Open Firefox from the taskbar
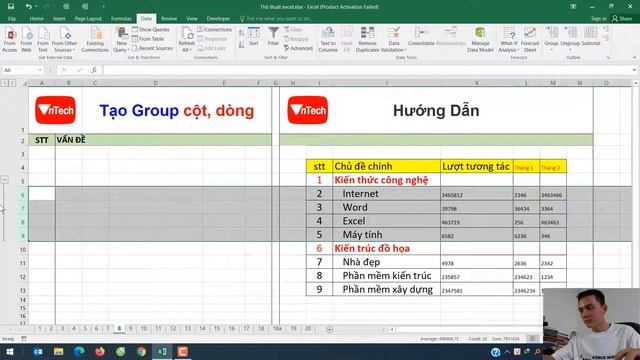Viewport: 640px width, 360px height. click(100, 351)
